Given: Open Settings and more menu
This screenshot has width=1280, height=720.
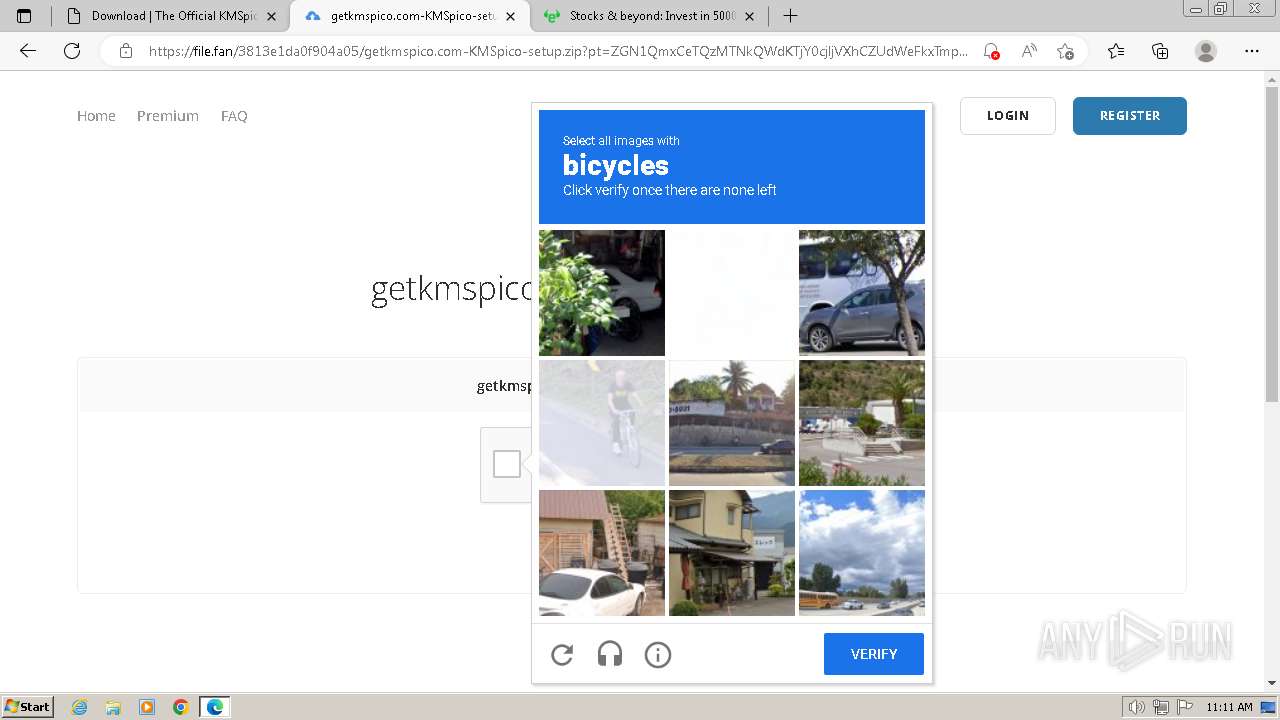Looking at the screenshot, I should coord(1252,51).
